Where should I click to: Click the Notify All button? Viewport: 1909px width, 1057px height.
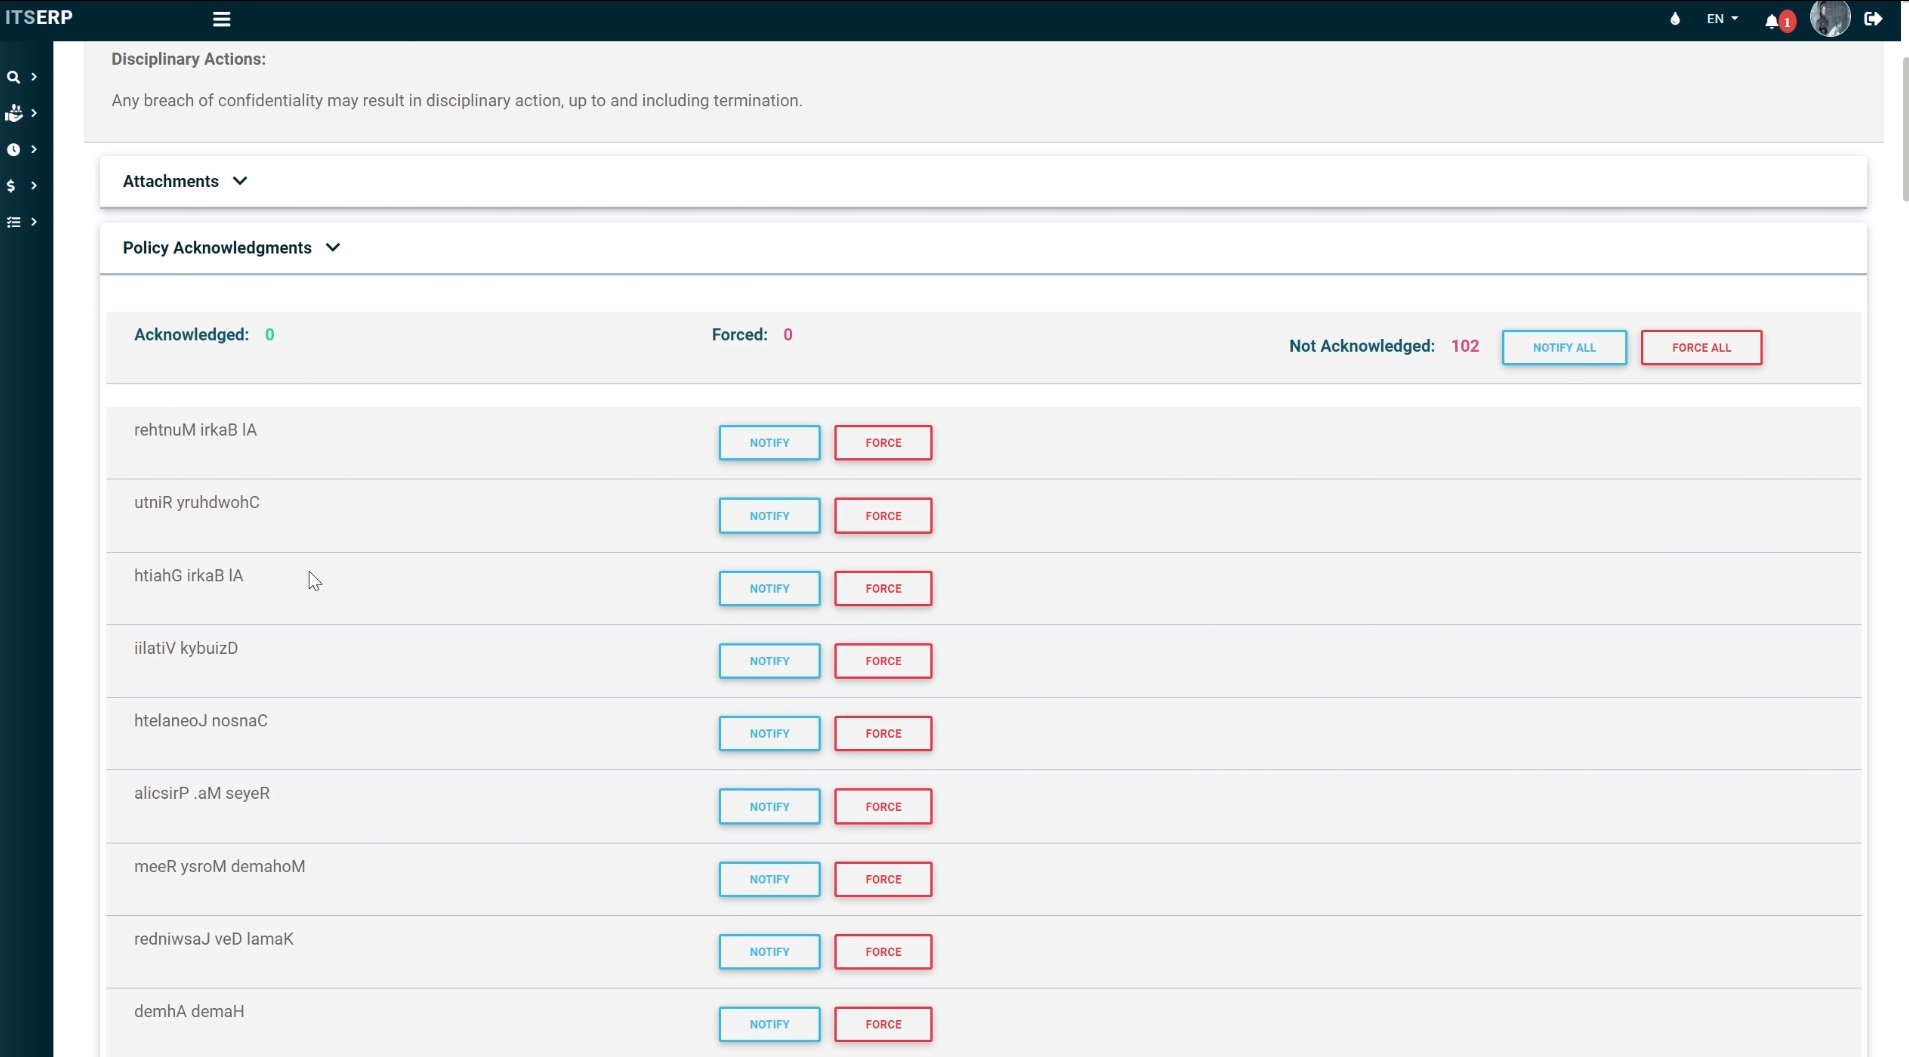click(x=1564, y=348)
